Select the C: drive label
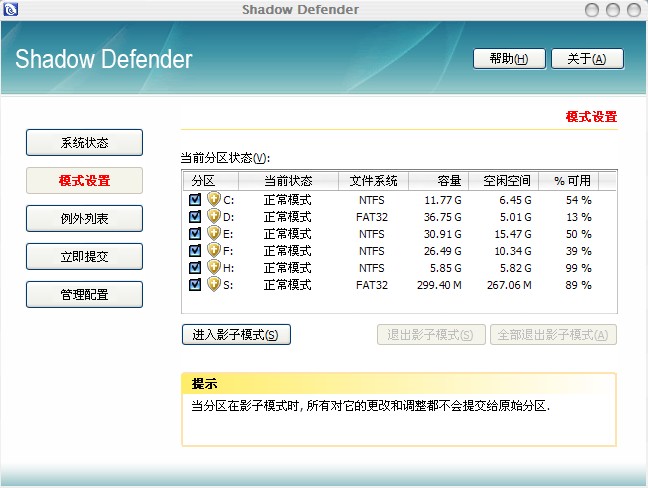Image resolution: width=648 pixels, height=488 pixels. [x=229, y=200]
